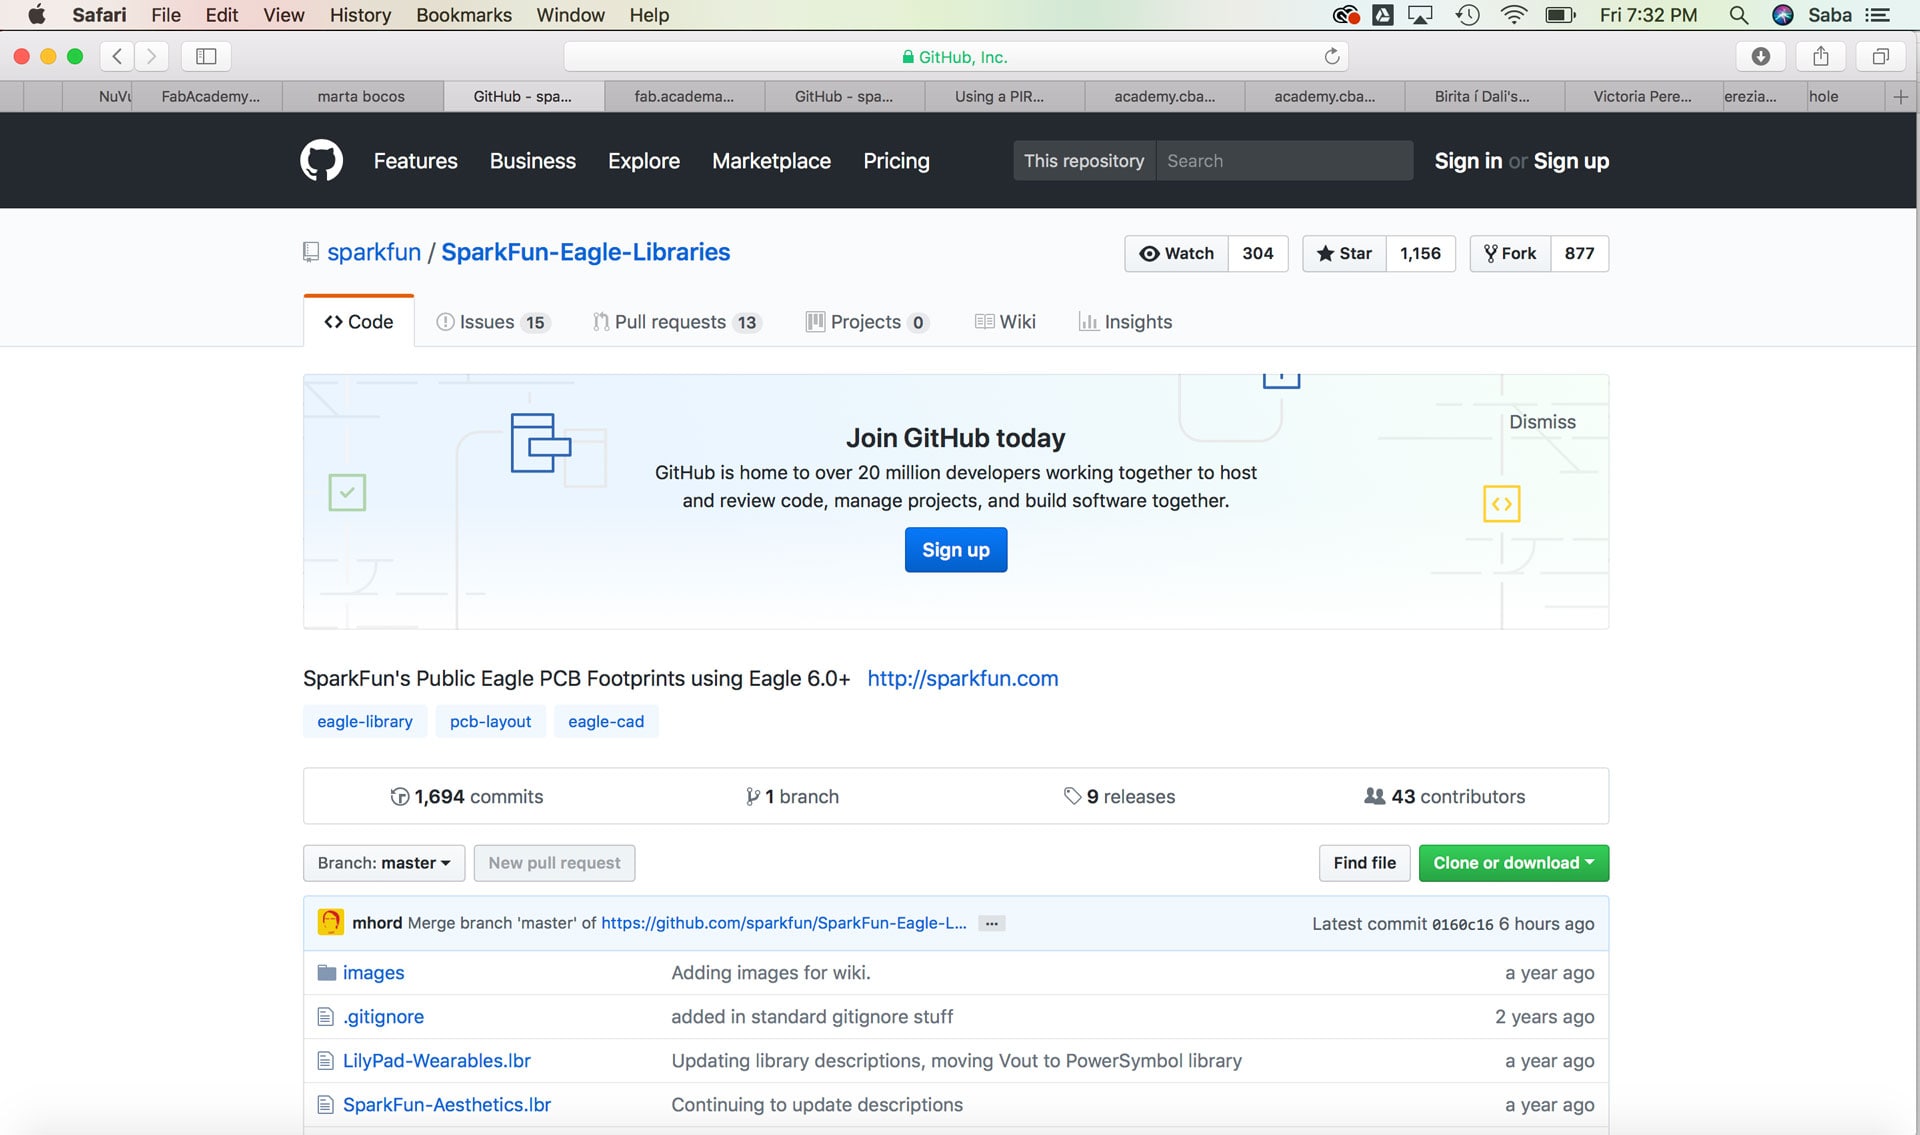
Task: View the 877 forks count
Action: 1579,253
